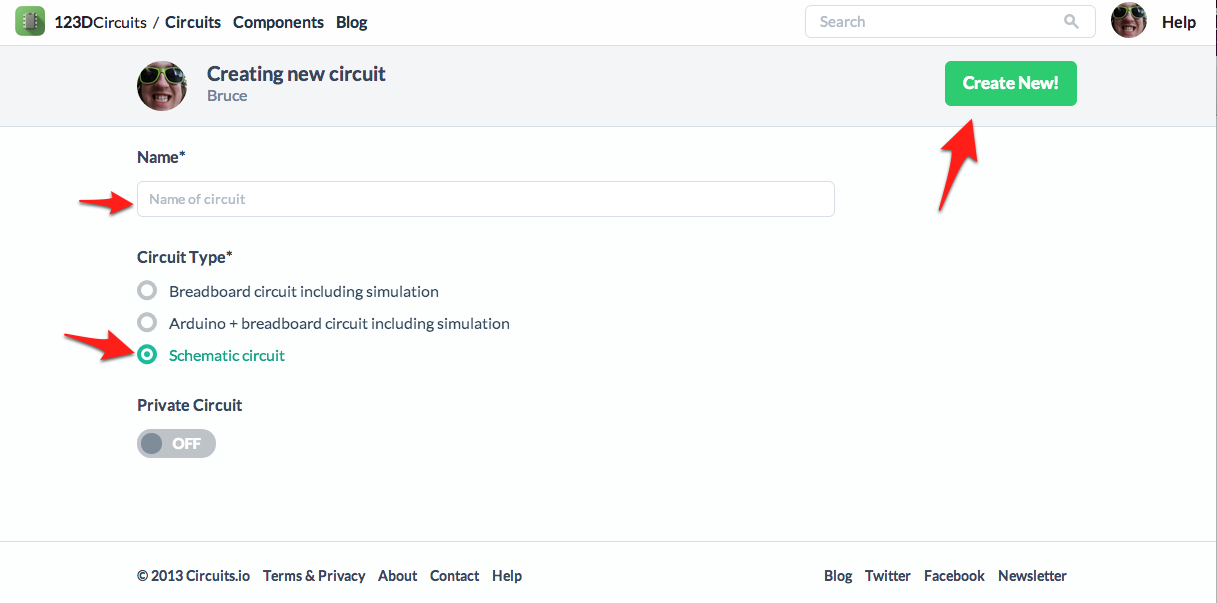This screenshot has height=603, width=1217.
Task: Click the search magnifier icon
Action: pos(1071,21)
